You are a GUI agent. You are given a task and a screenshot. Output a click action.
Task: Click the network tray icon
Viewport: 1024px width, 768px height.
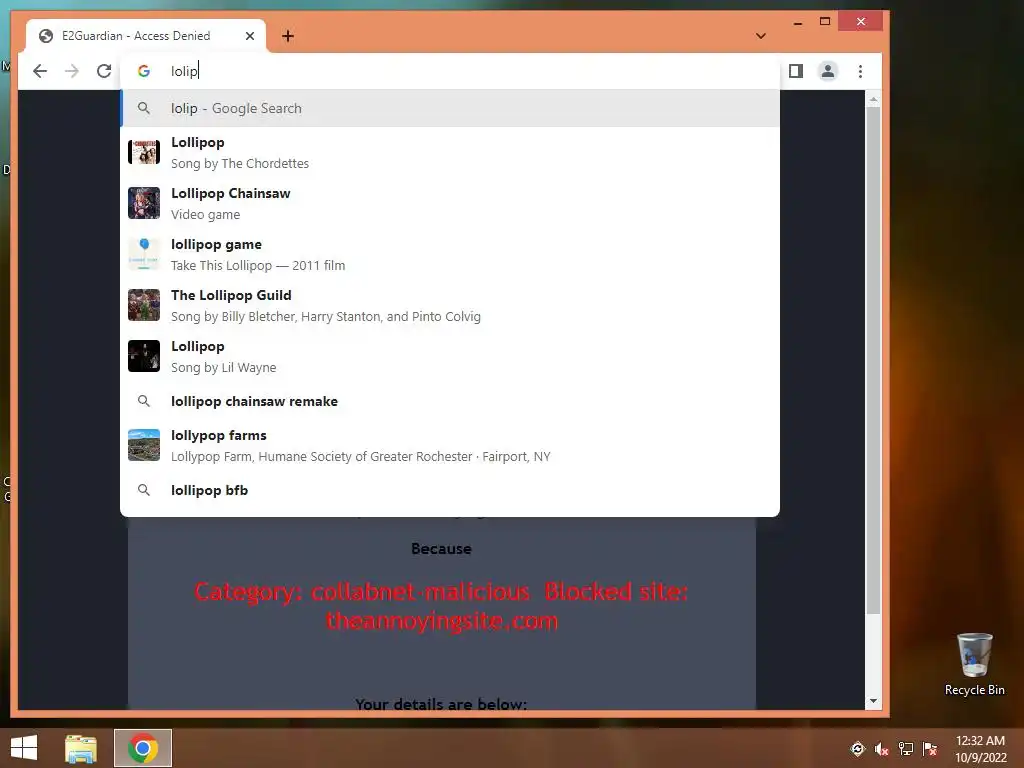(x=906, y=749)
